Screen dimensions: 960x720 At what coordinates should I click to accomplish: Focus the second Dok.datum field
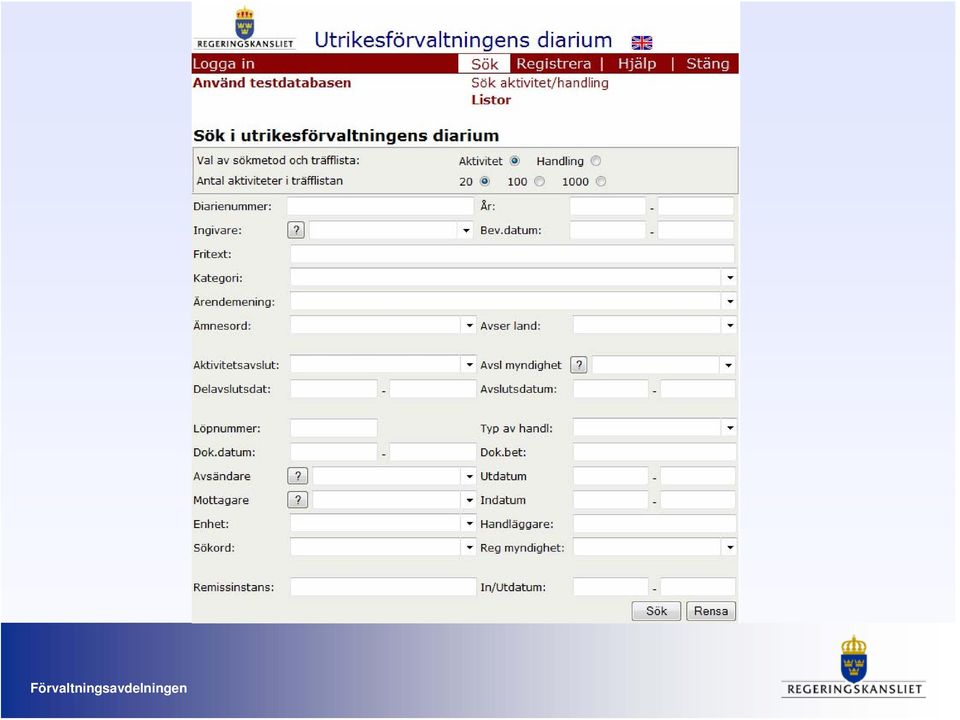[433, 452]
